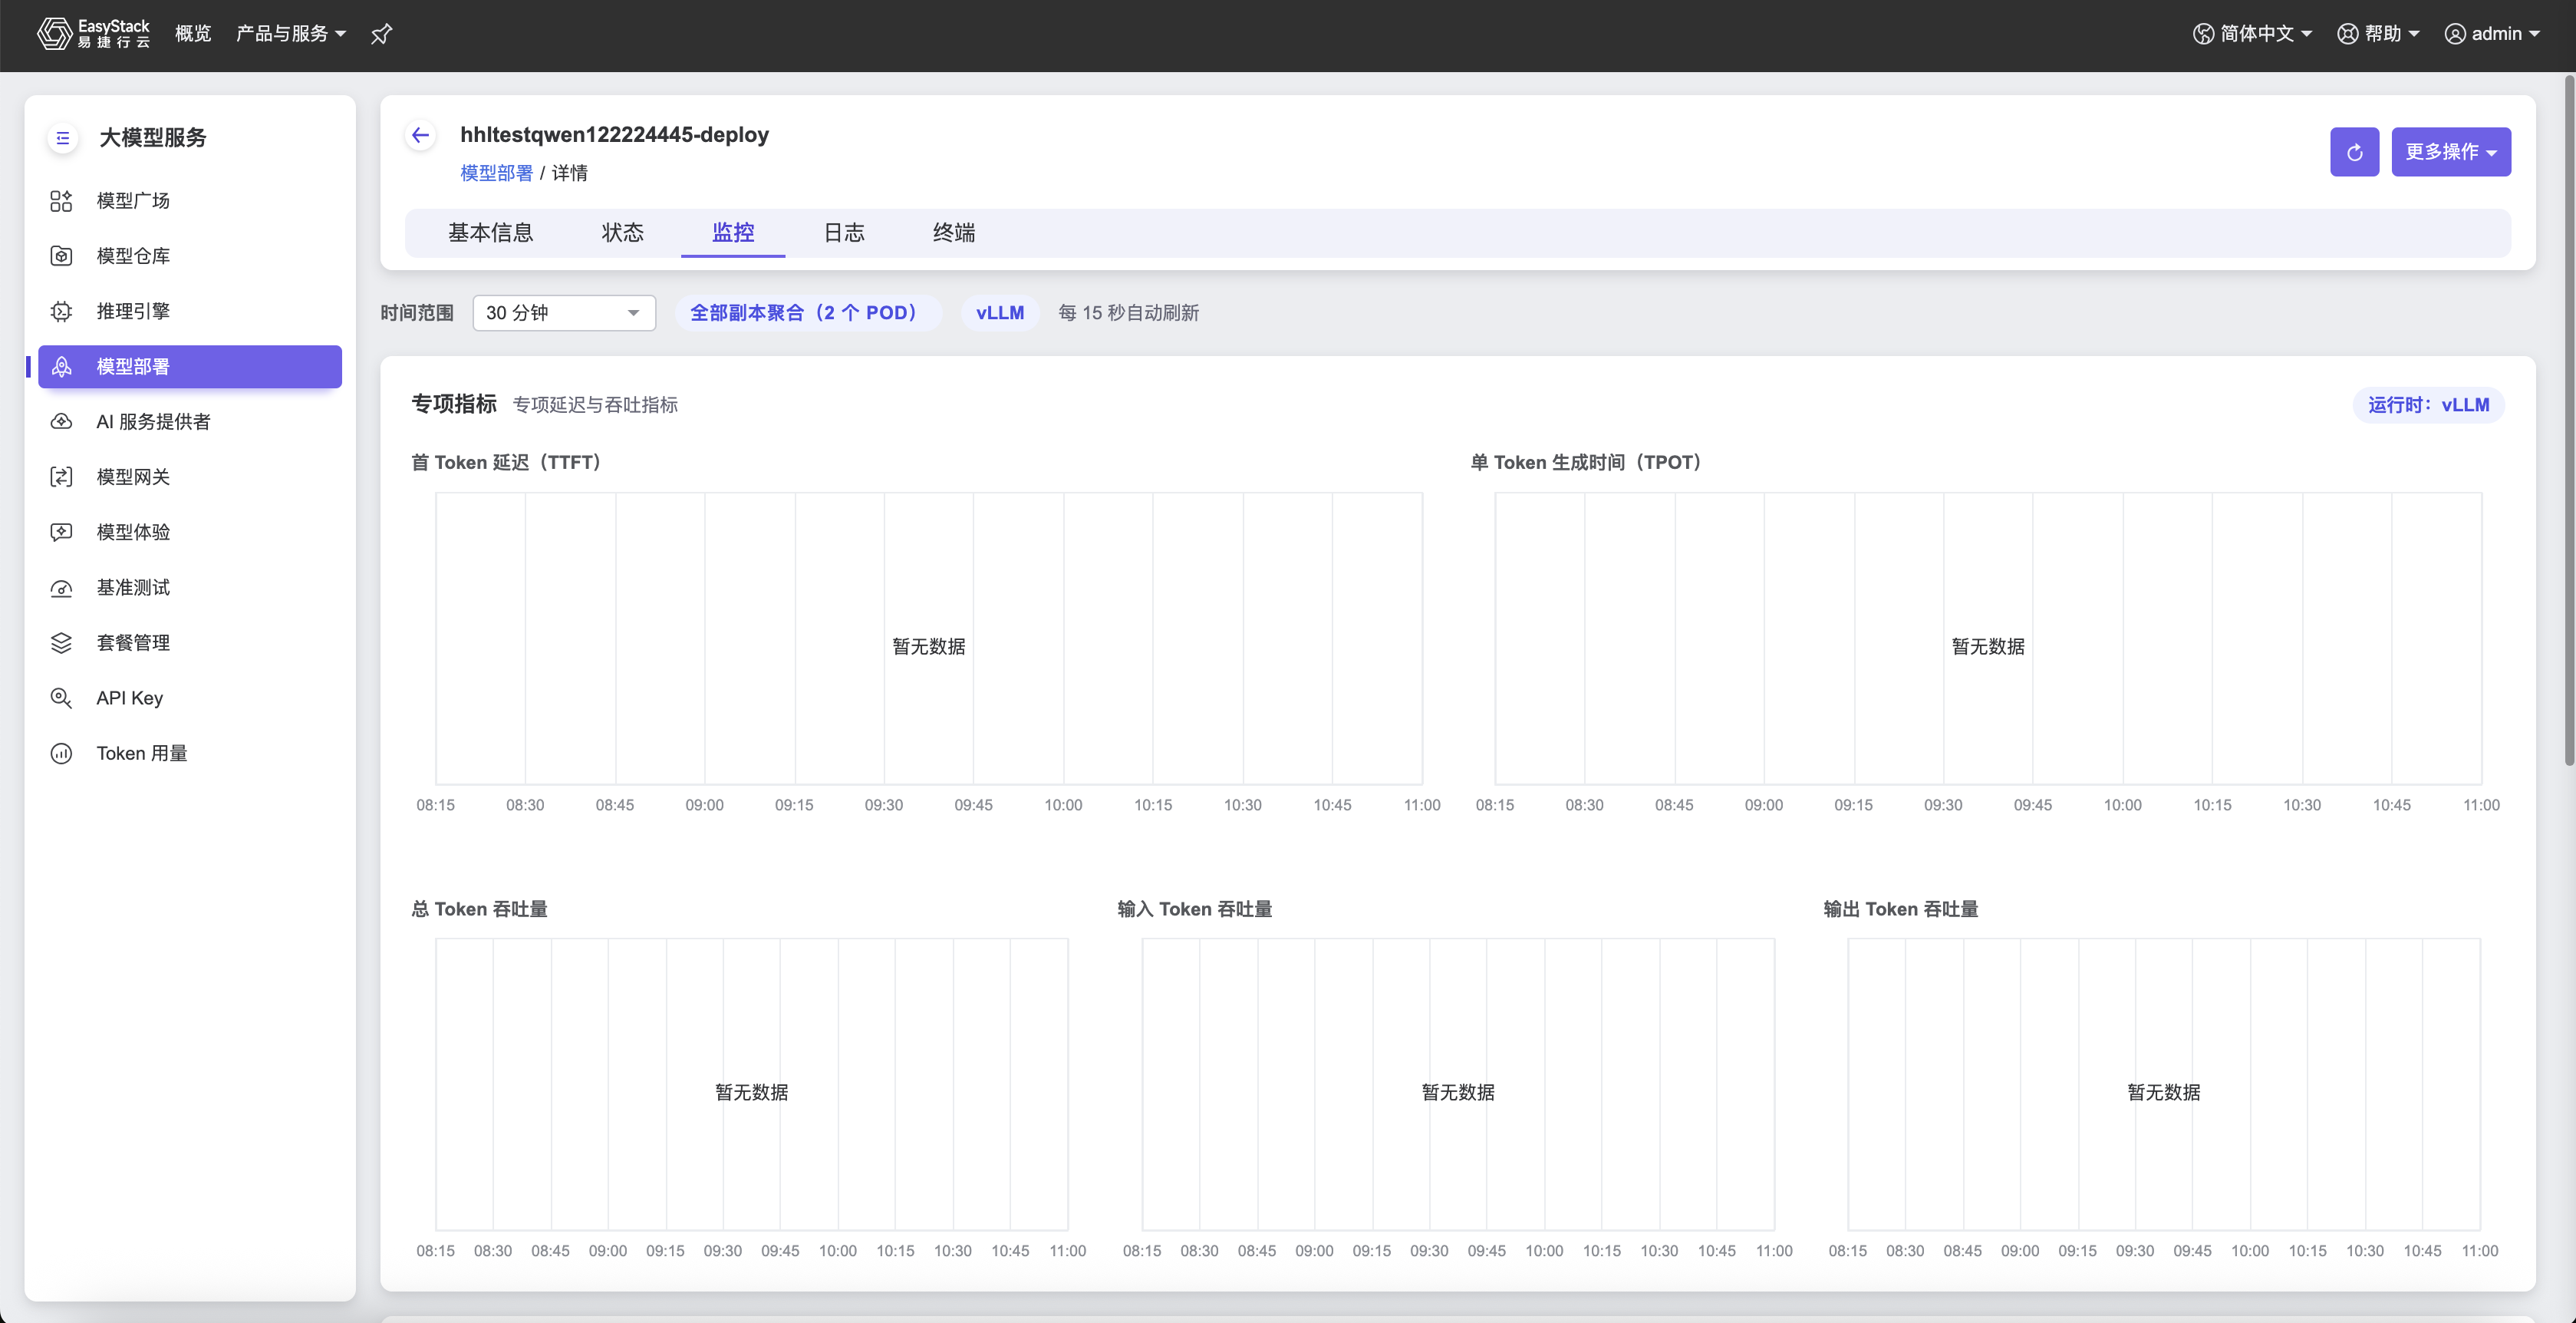Click the 输出 Token 吞吐量 chart area
The width and height of the screenshot is (2576, 1323).
(x=2164, y=1085)
